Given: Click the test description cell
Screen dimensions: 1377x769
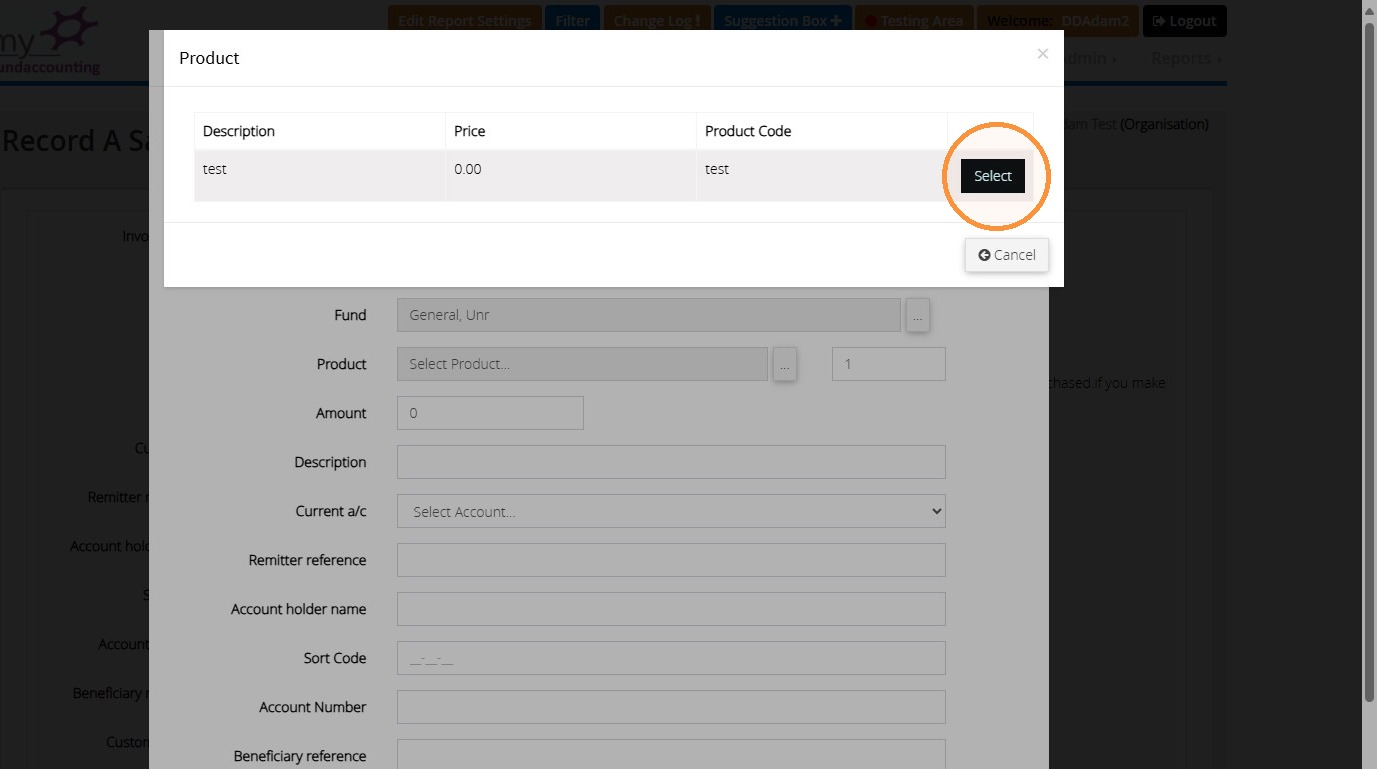Looking at the screenshot, I should click(320, 176).
